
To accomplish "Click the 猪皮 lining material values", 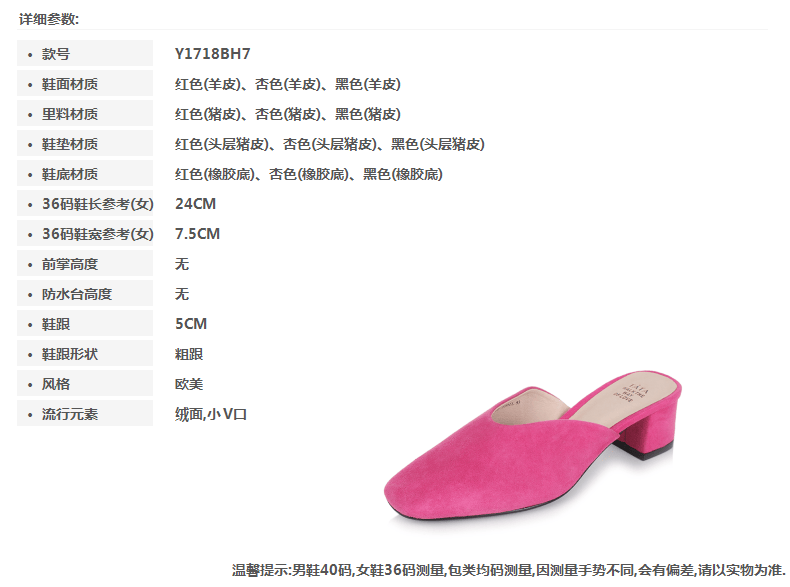I will [x=288, y=114].
